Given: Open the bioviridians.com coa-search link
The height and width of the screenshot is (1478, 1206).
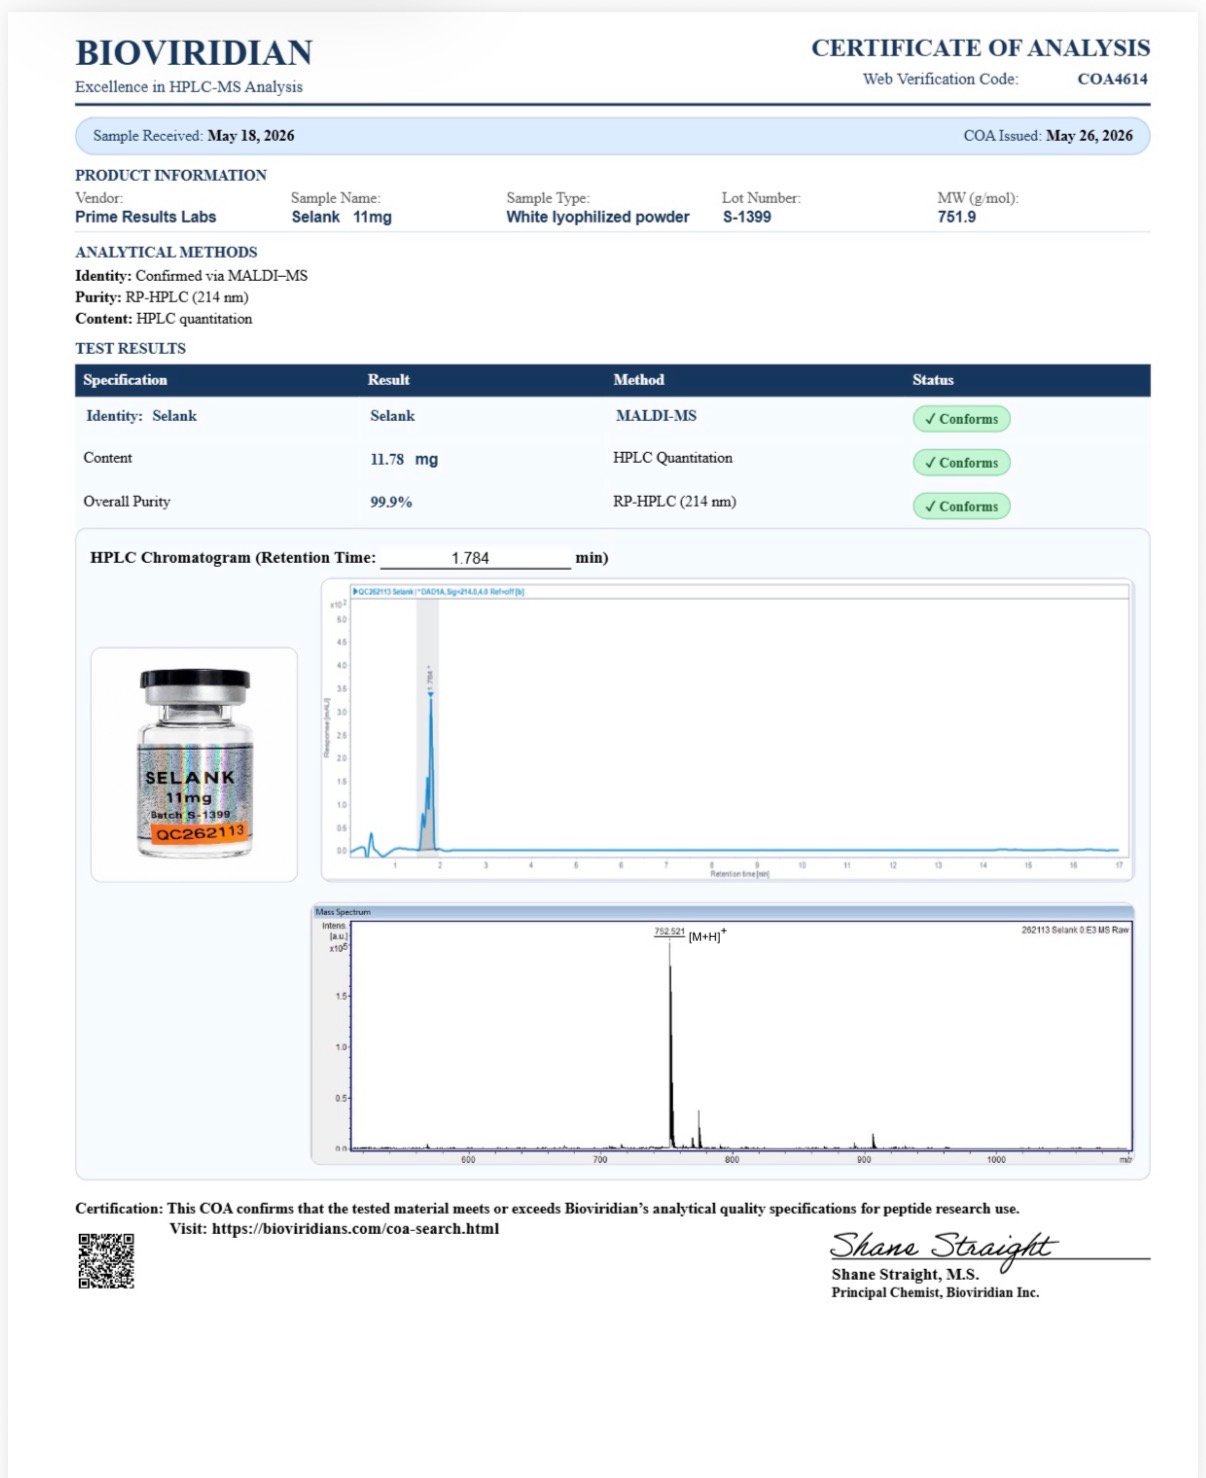Looking at the screenshot, I should click(355, 1229).
